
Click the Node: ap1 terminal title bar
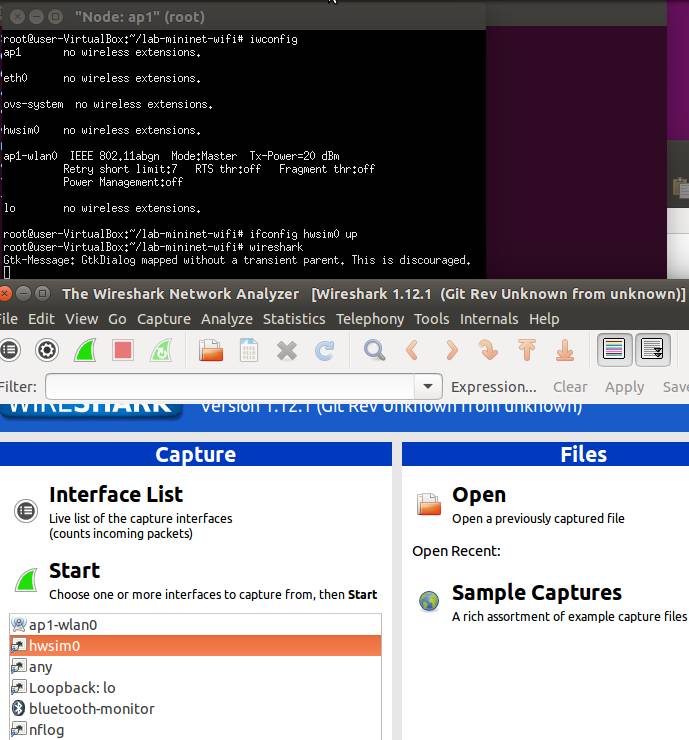click(243, 17)
